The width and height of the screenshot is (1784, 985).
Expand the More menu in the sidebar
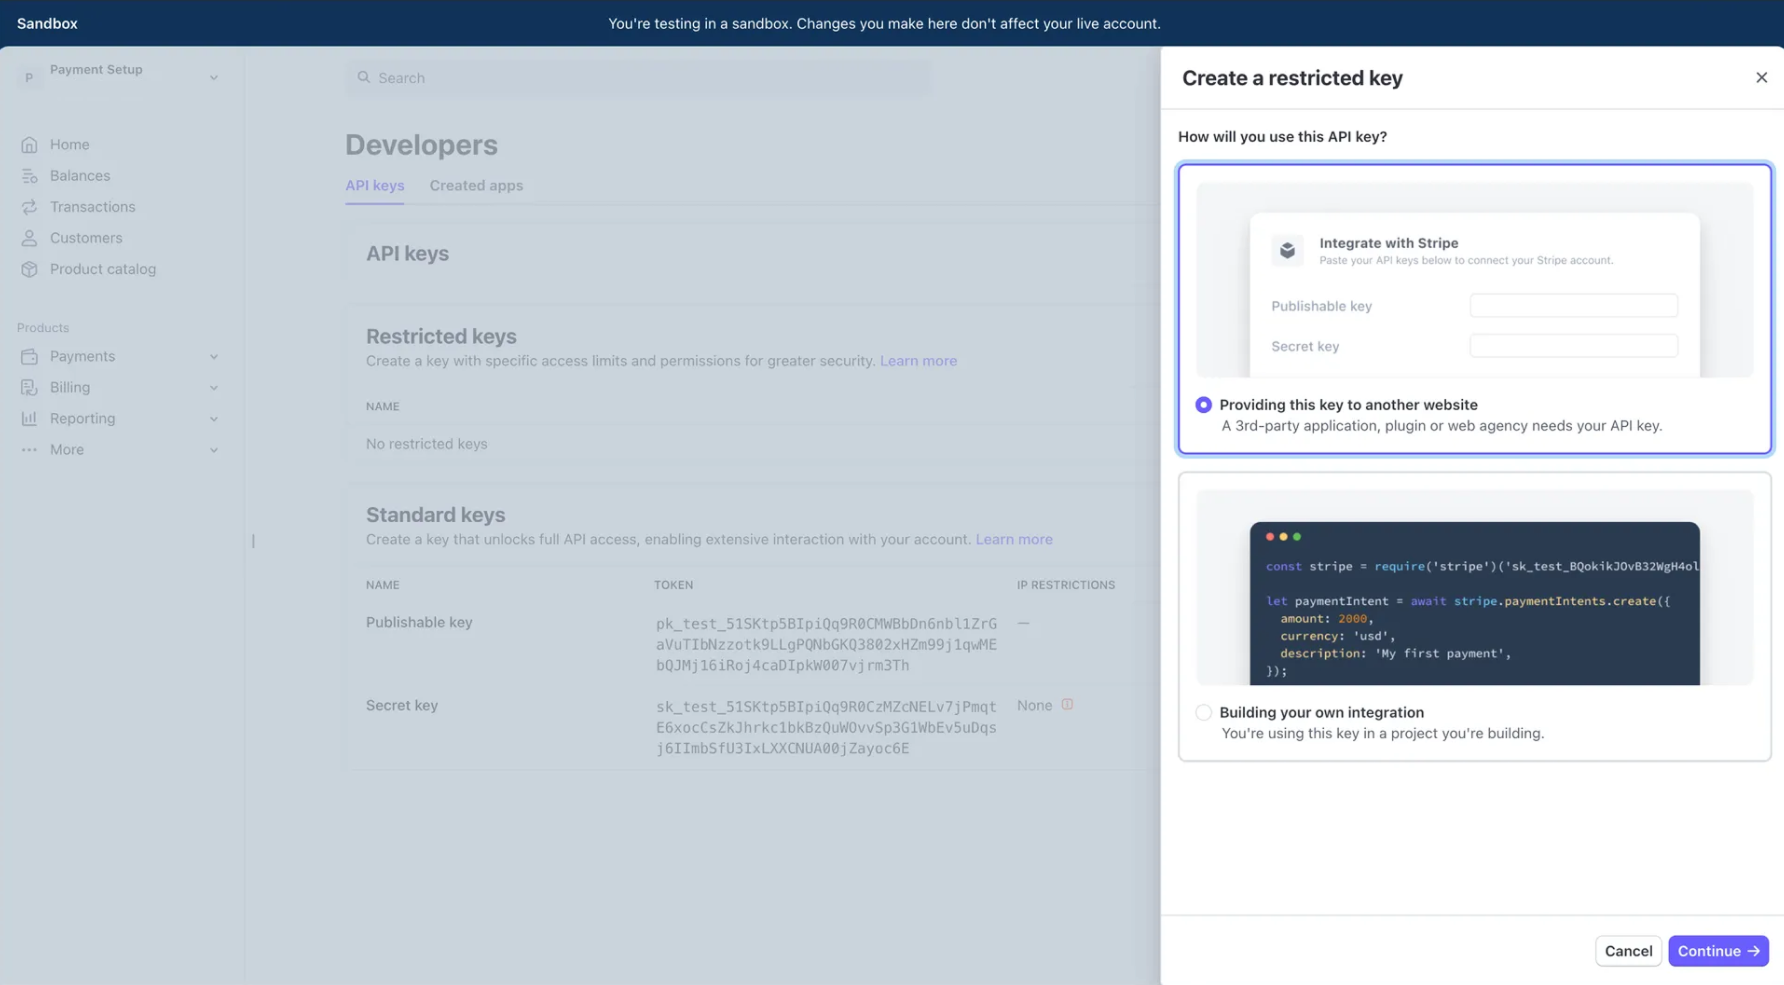pos(213,450)
